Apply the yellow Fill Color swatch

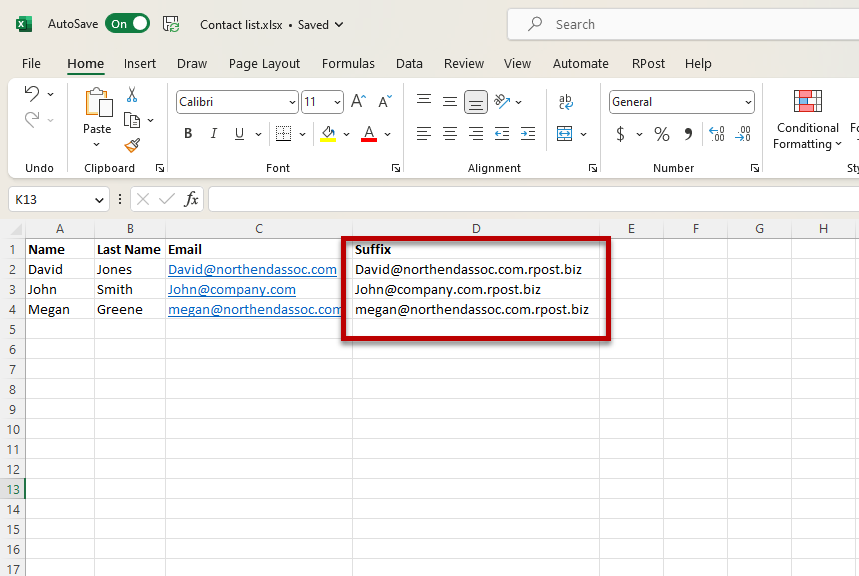click(328, 134)
